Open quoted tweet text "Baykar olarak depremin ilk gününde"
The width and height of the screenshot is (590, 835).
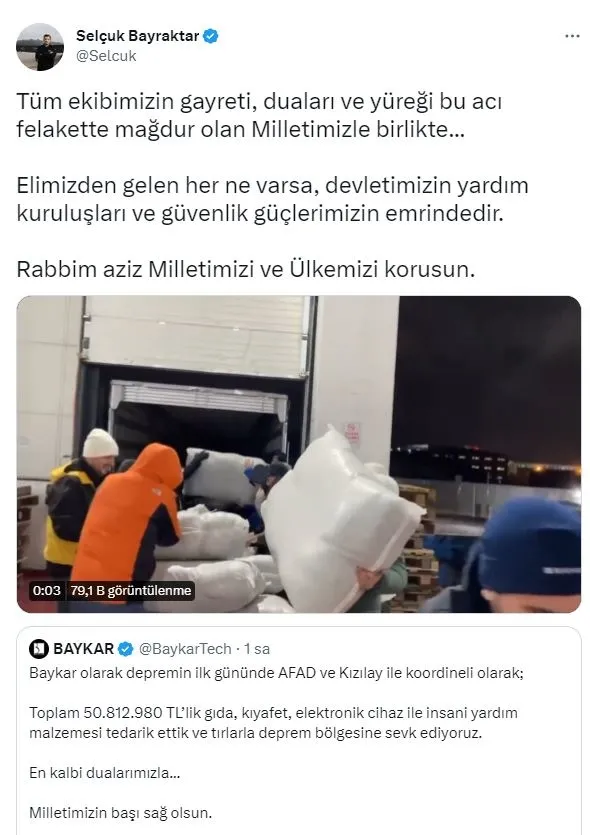[x=276, y=673]
